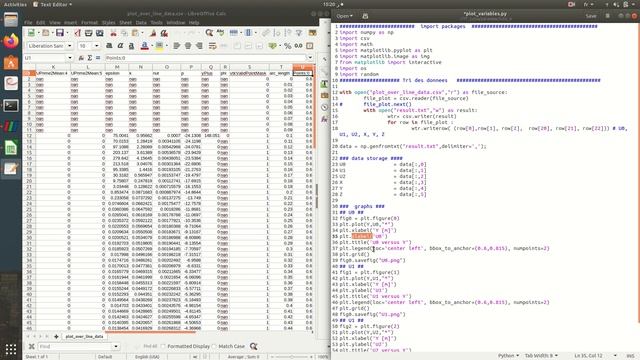Select the plot_over_line_data sheet tab
640x360 pixels.
pos(84,336)
